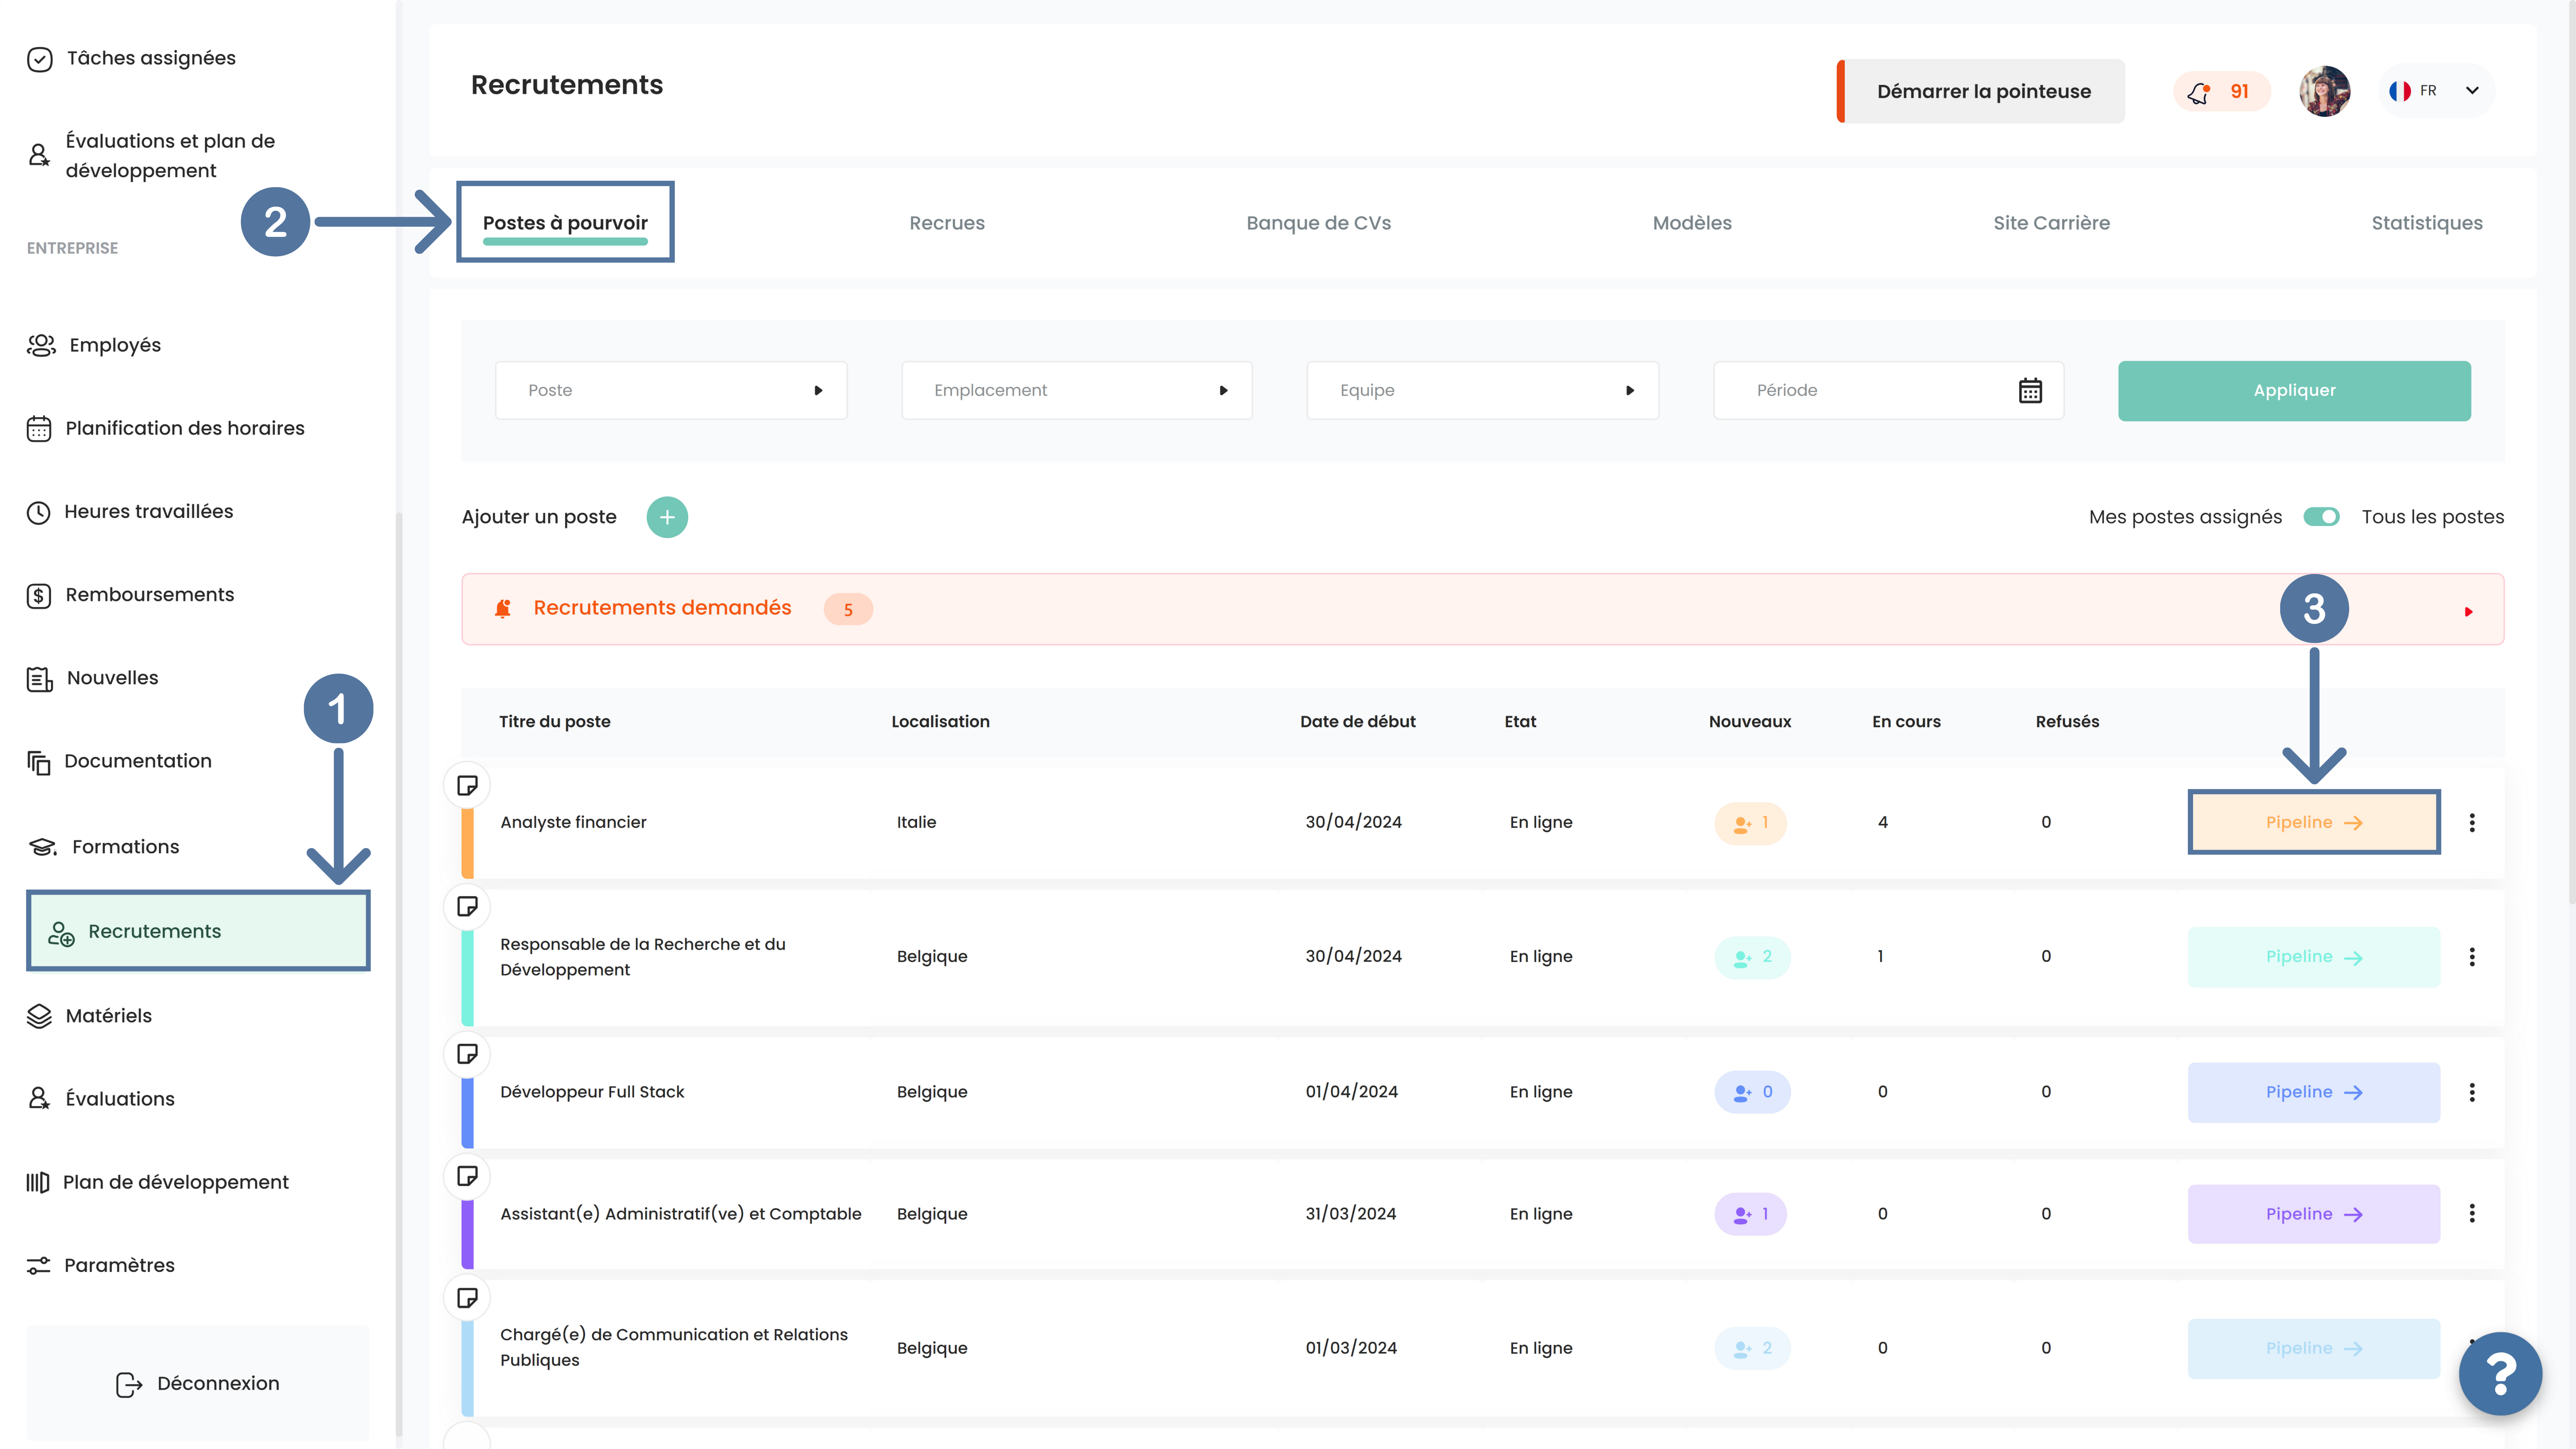Open note icon for Chargé(e) de Communication
Image resolution: width=2576 pixels, height=1449 pixels.
pos(467,1298)
